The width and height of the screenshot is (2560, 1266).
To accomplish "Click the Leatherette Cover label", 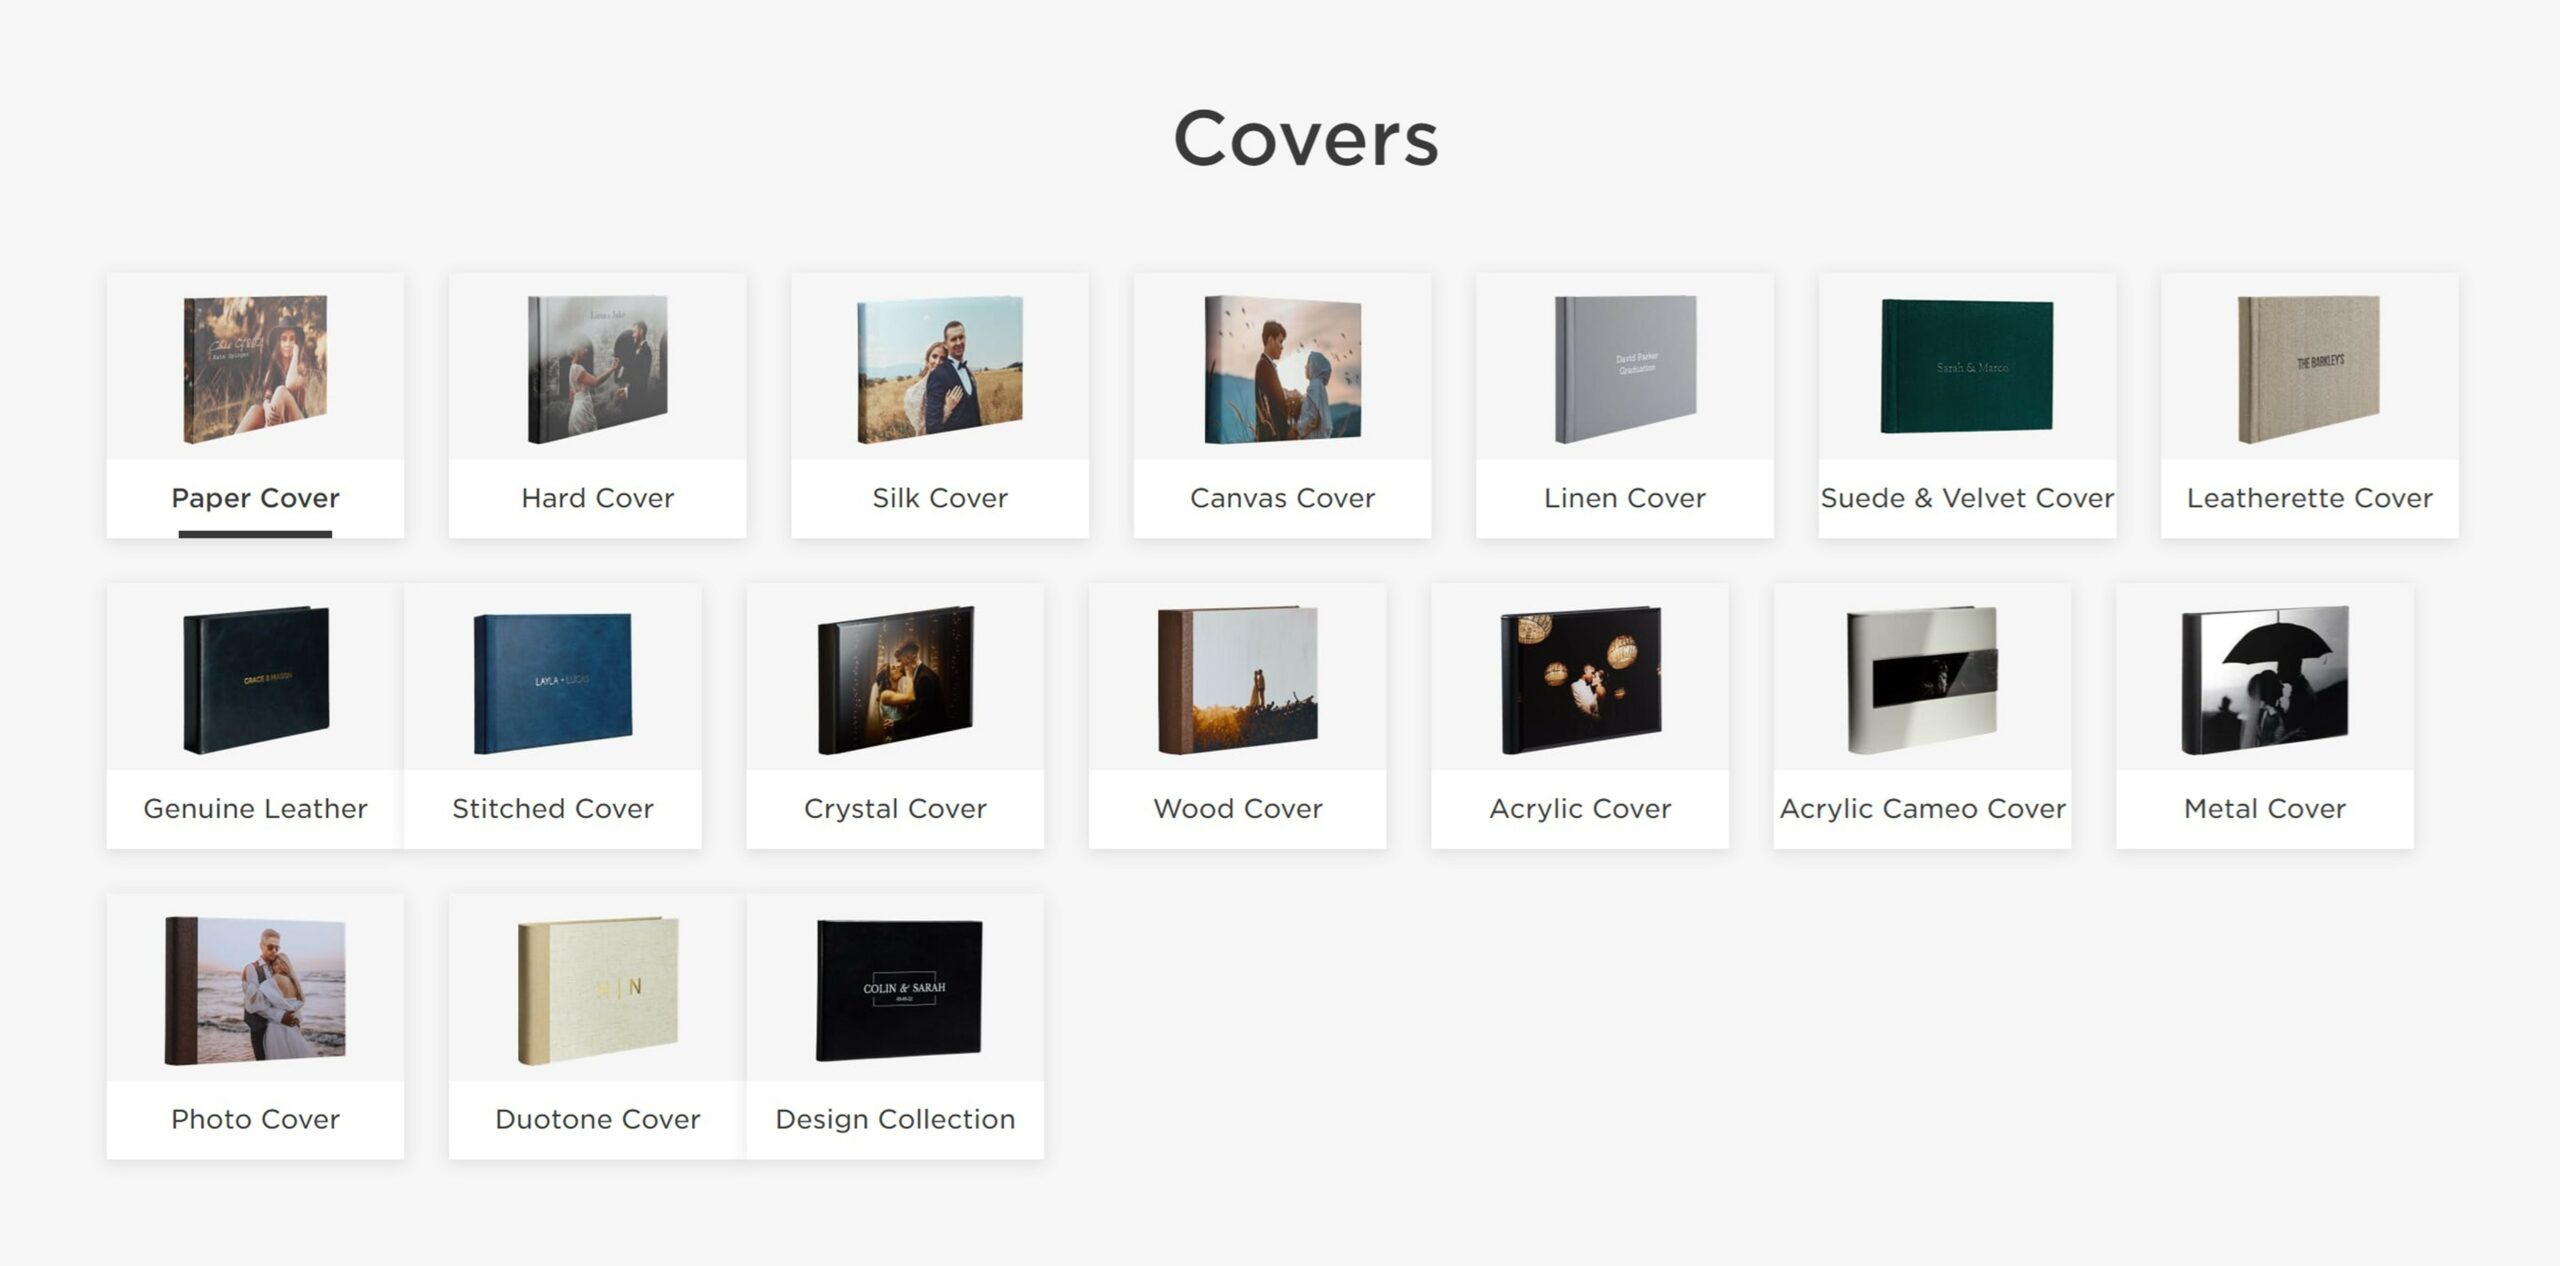I will (2309, 498).
